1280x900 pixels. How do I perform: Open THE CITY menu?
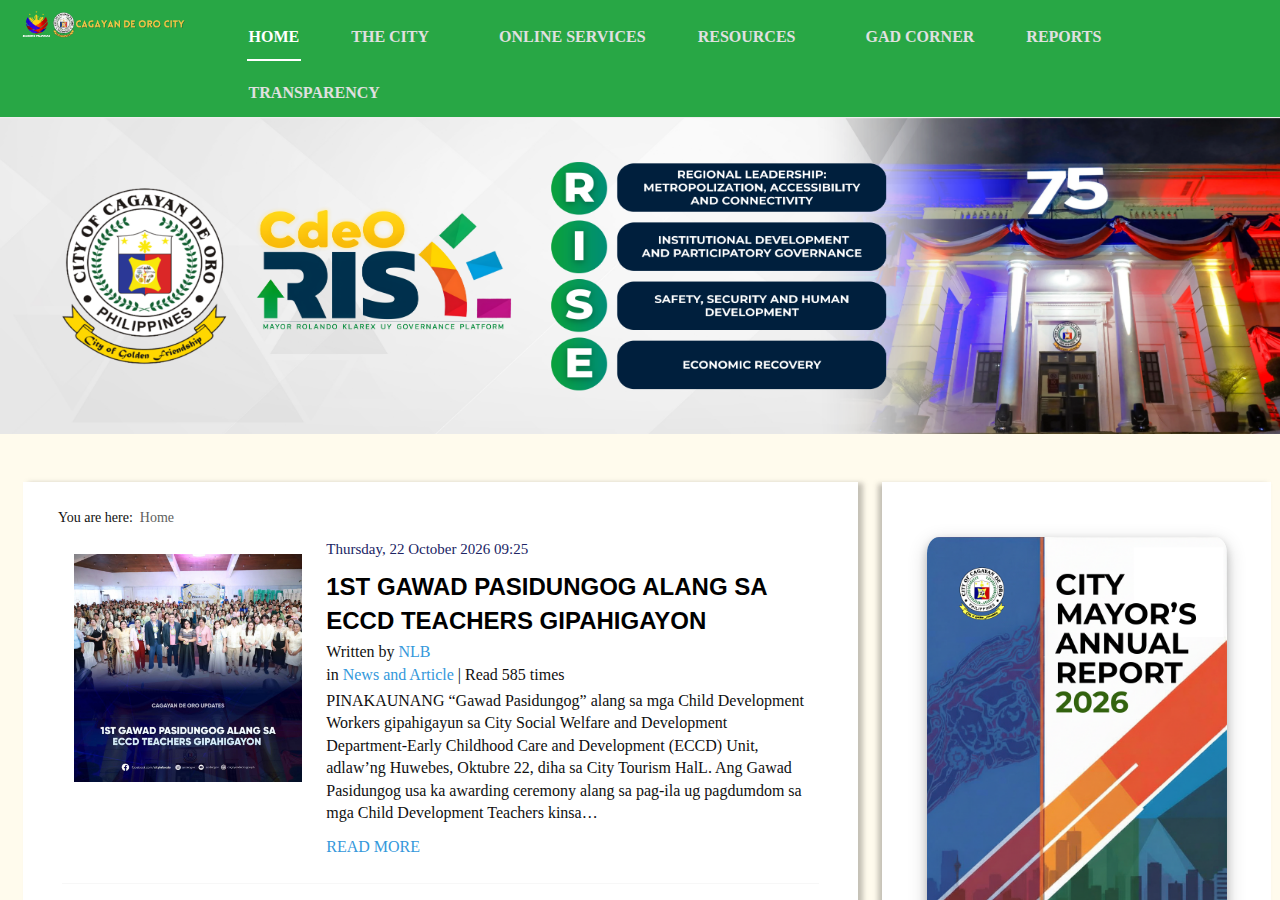pos(390,37)
